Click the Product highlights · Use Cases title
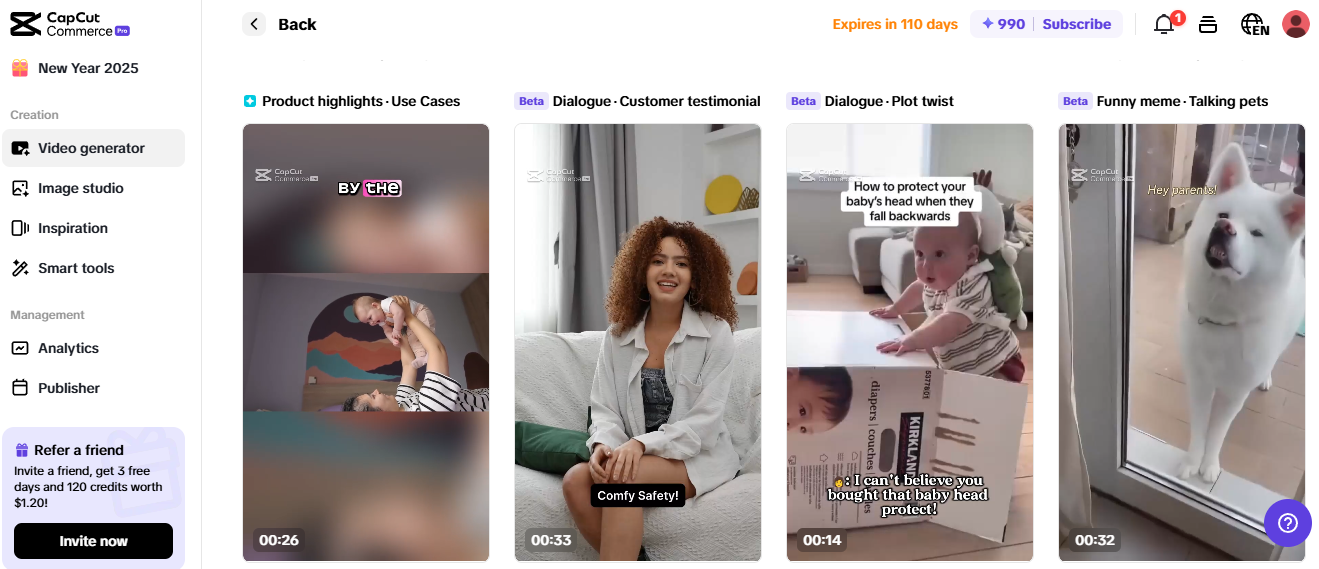 point(361,101)
